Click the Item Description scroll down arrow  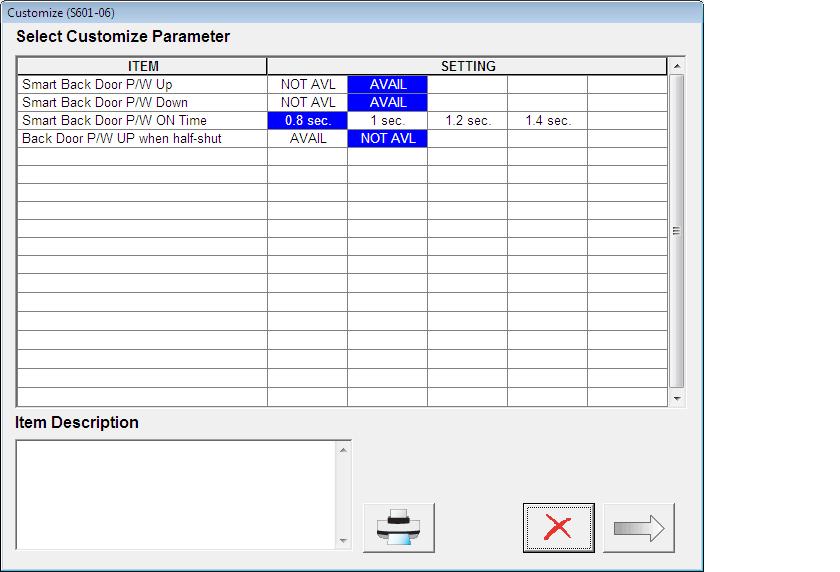[x=343, y=541]
